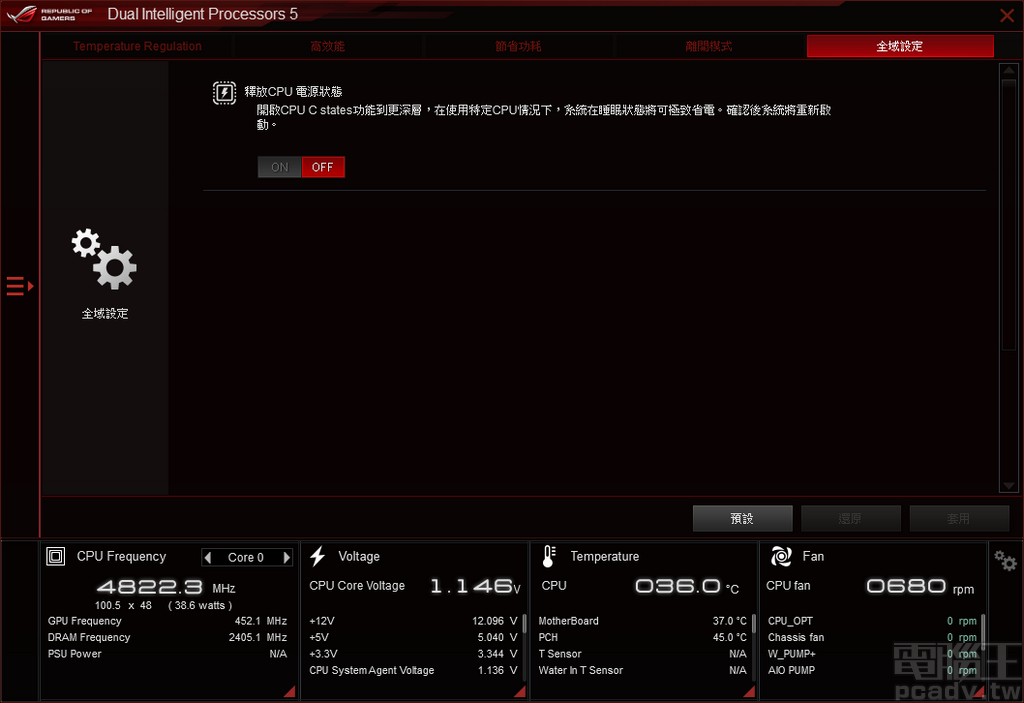The image size is (1024, 703).
Task: Open the 離開模式 tab
Action: pos(709,46)
